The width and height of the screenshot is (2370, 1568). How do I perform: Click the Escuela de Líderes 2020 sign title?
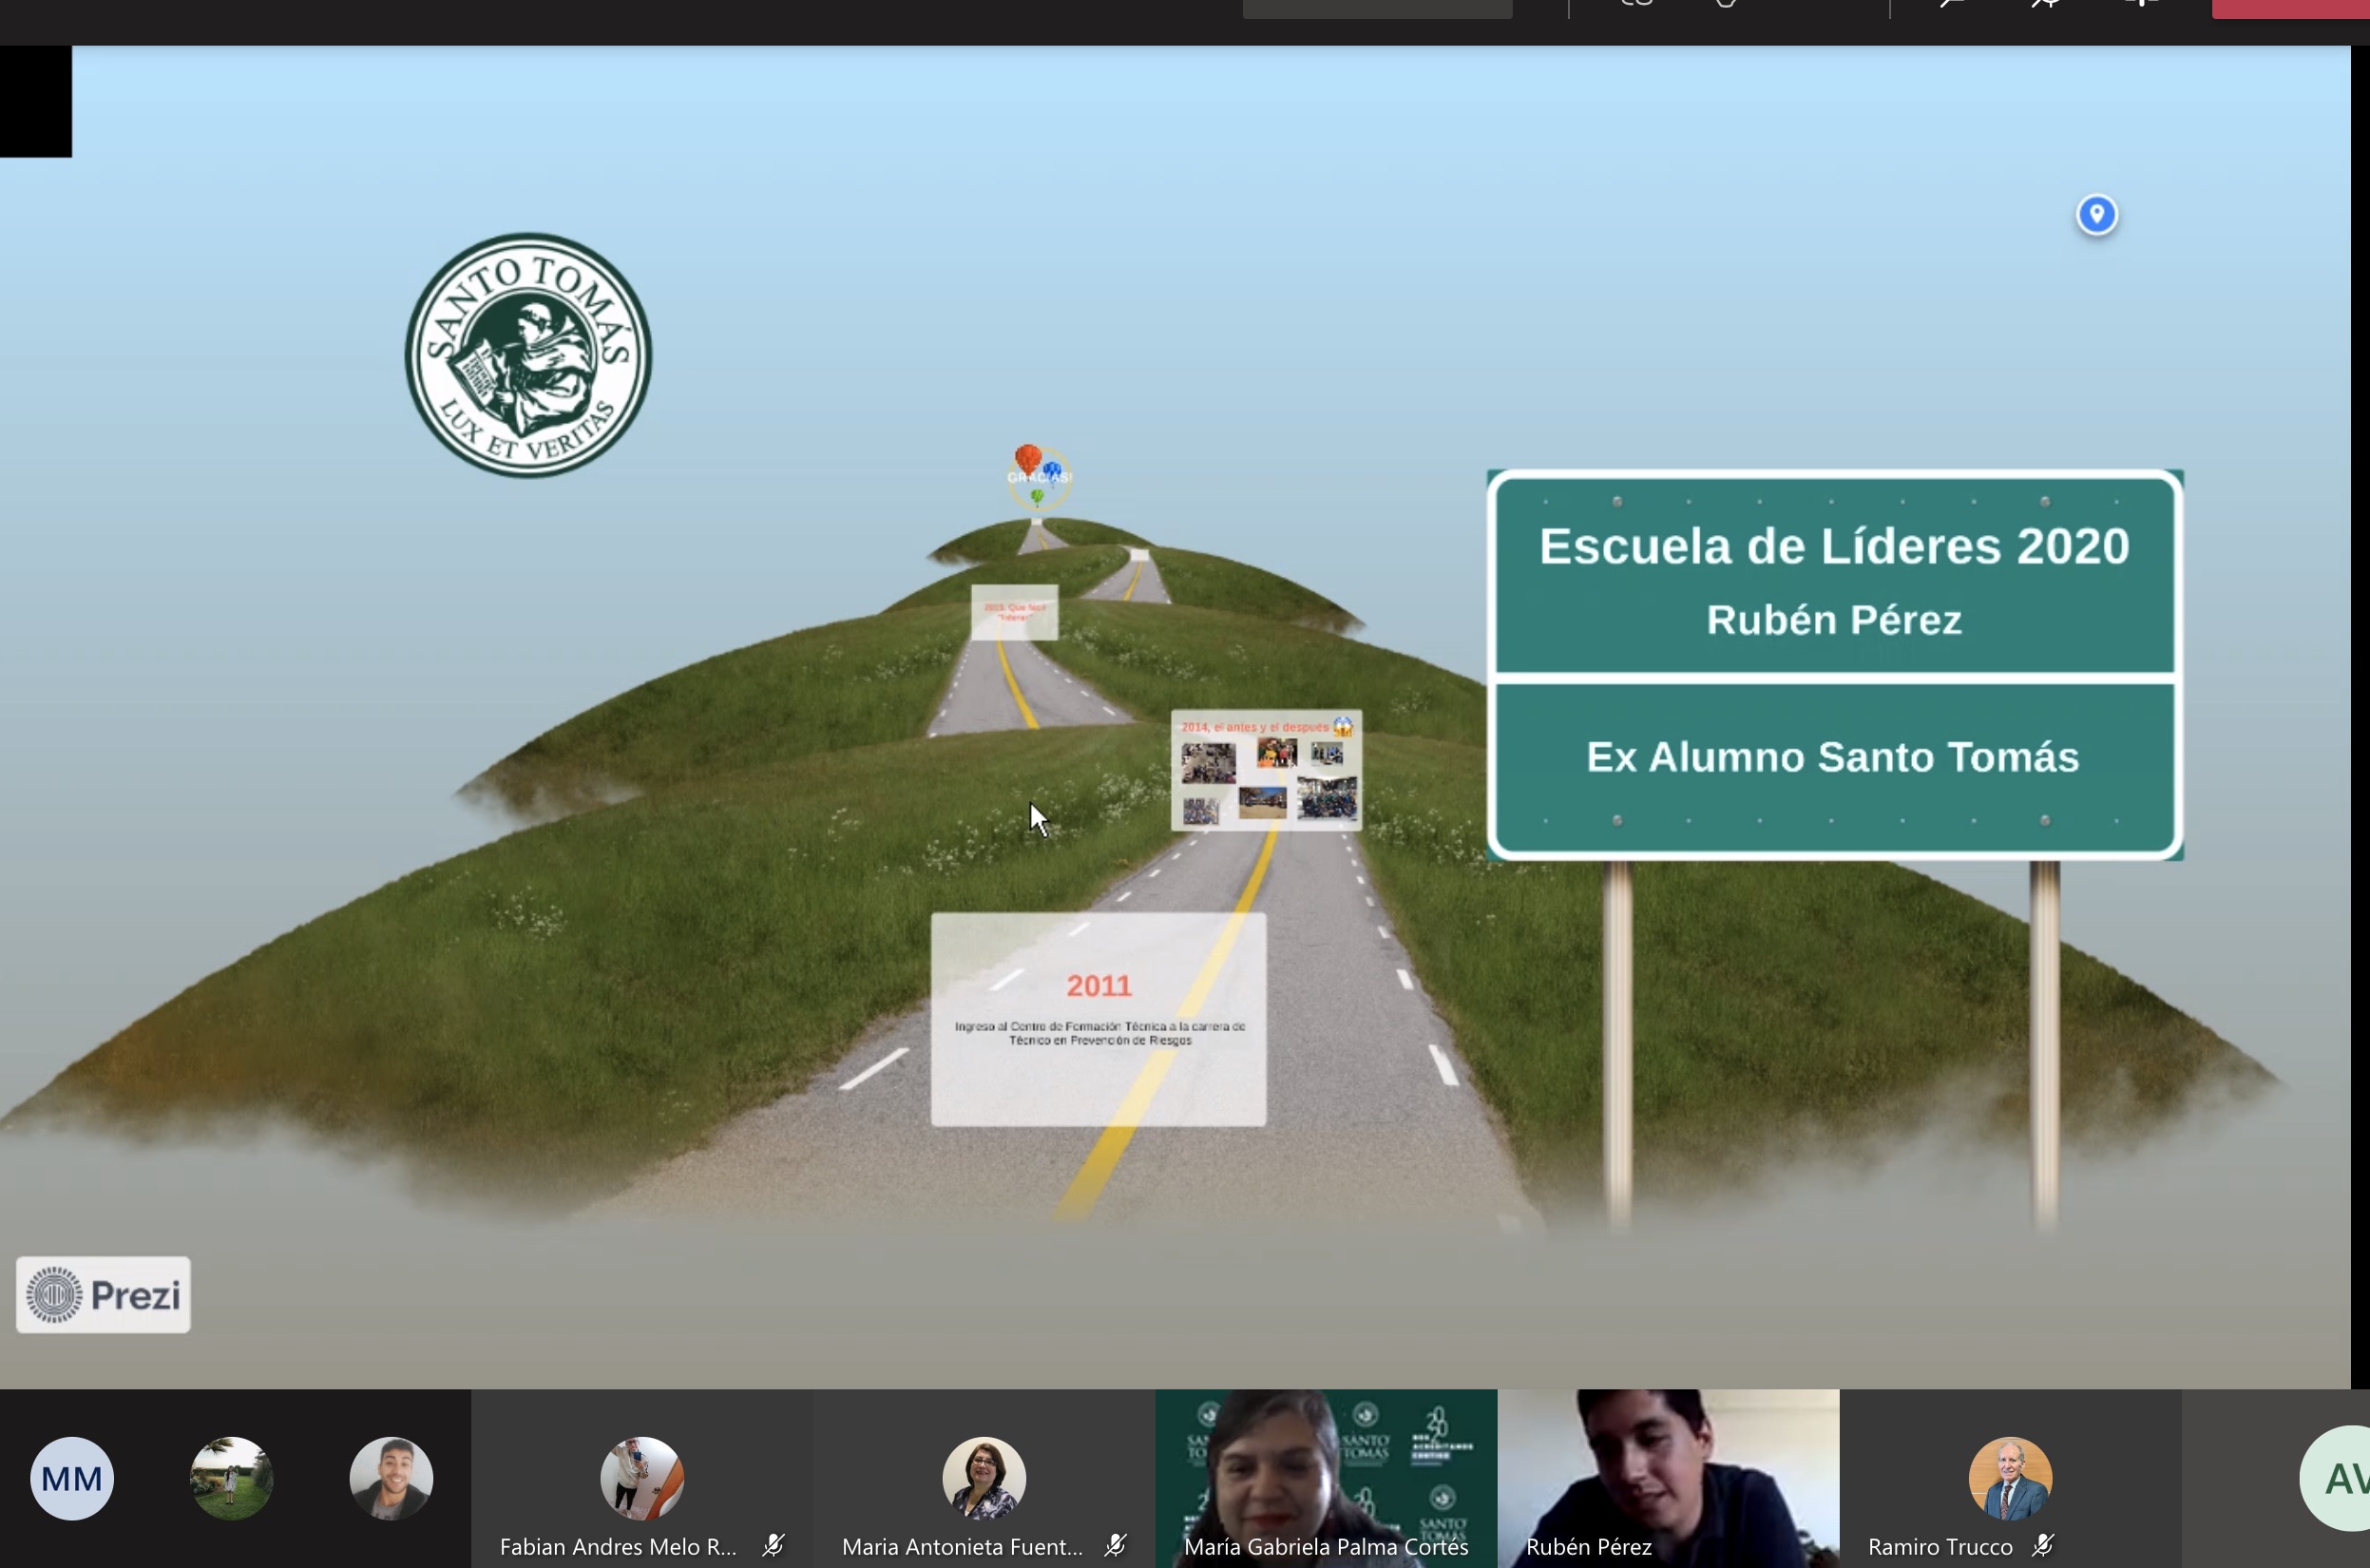1834,547
